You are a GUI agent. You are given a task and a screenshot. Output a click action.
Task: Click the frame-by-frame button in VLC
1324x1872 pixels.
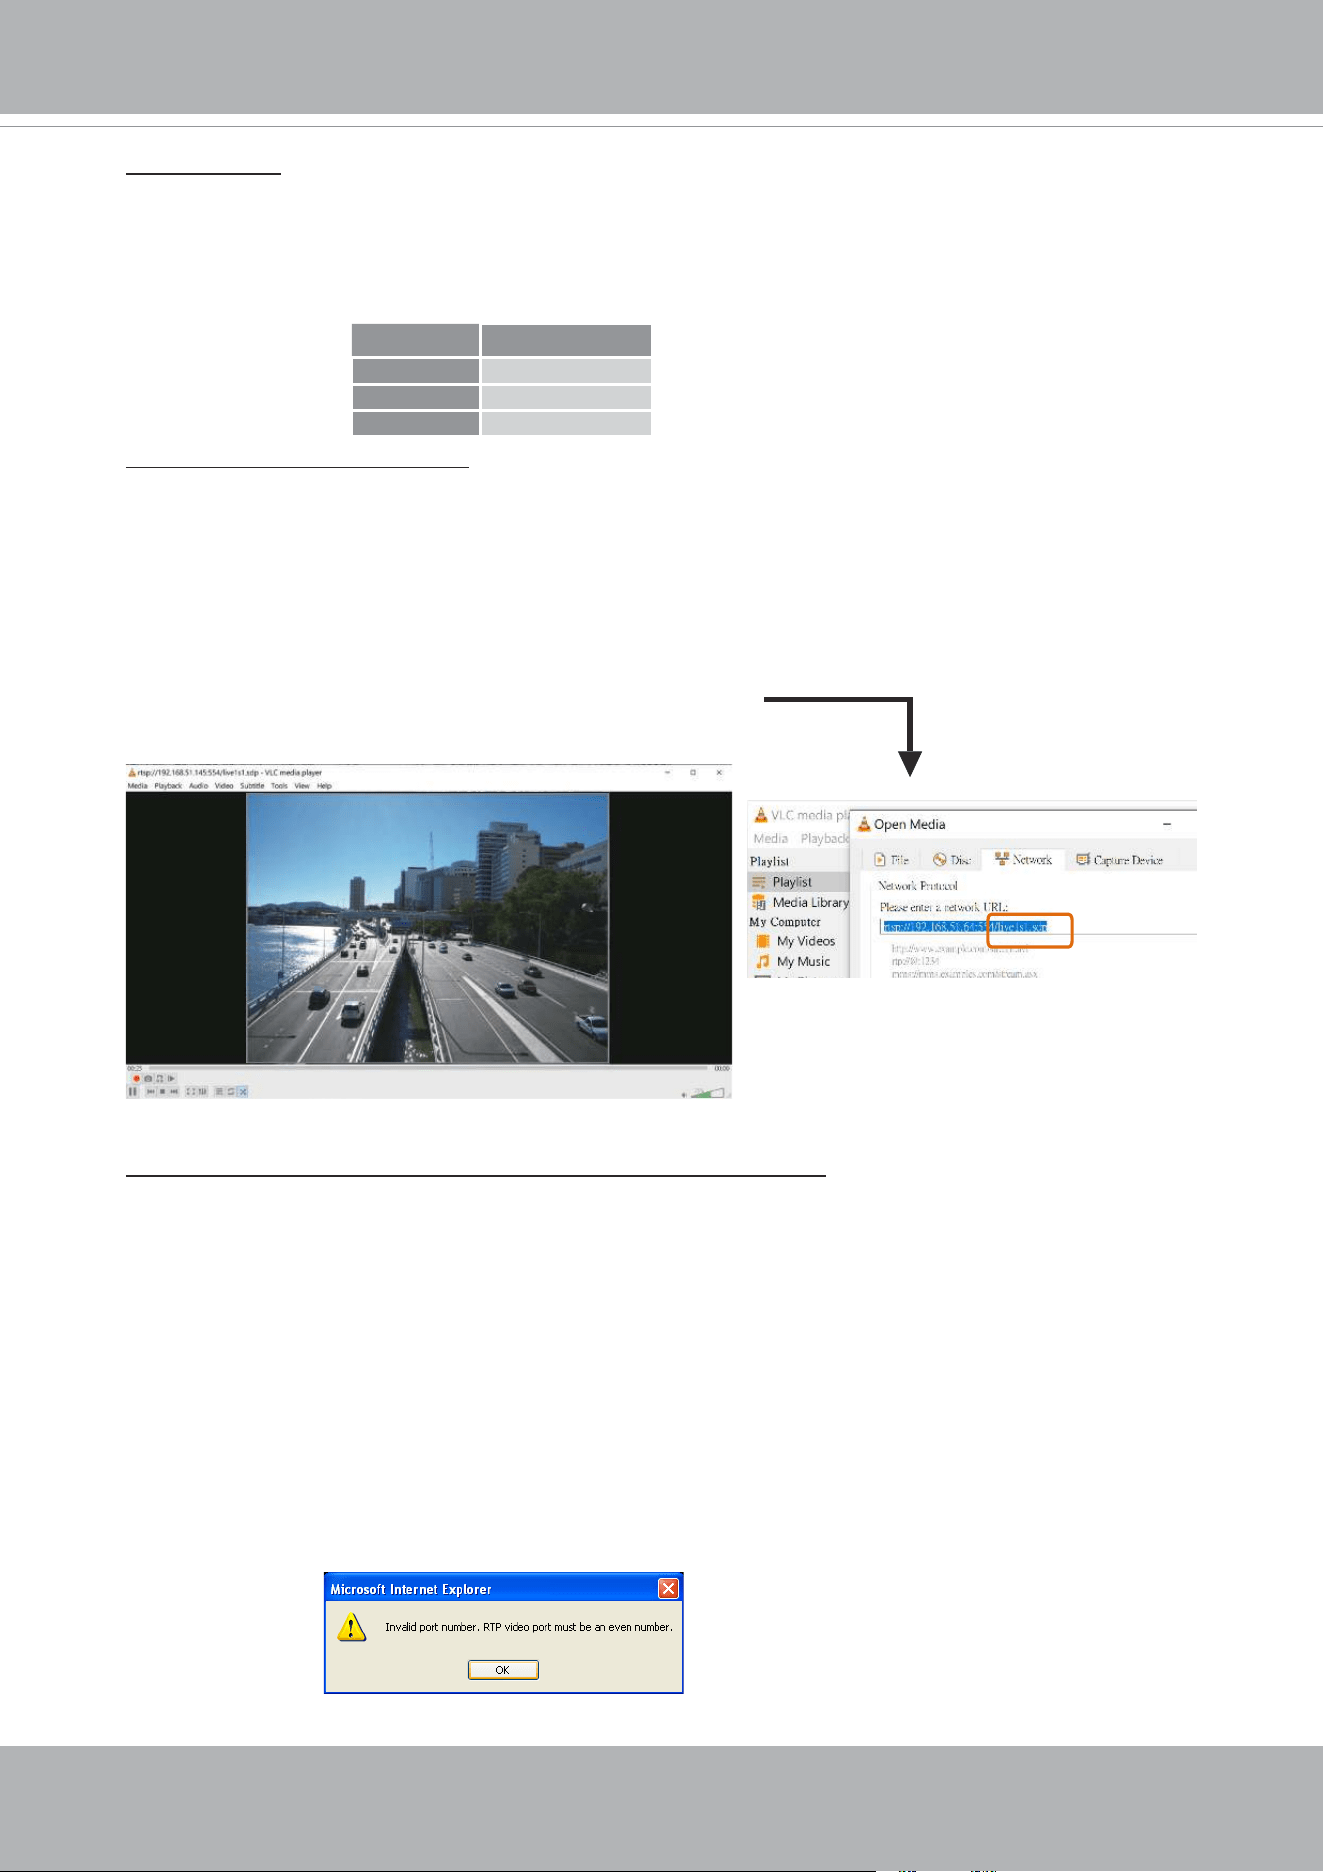pos(171,1079)
